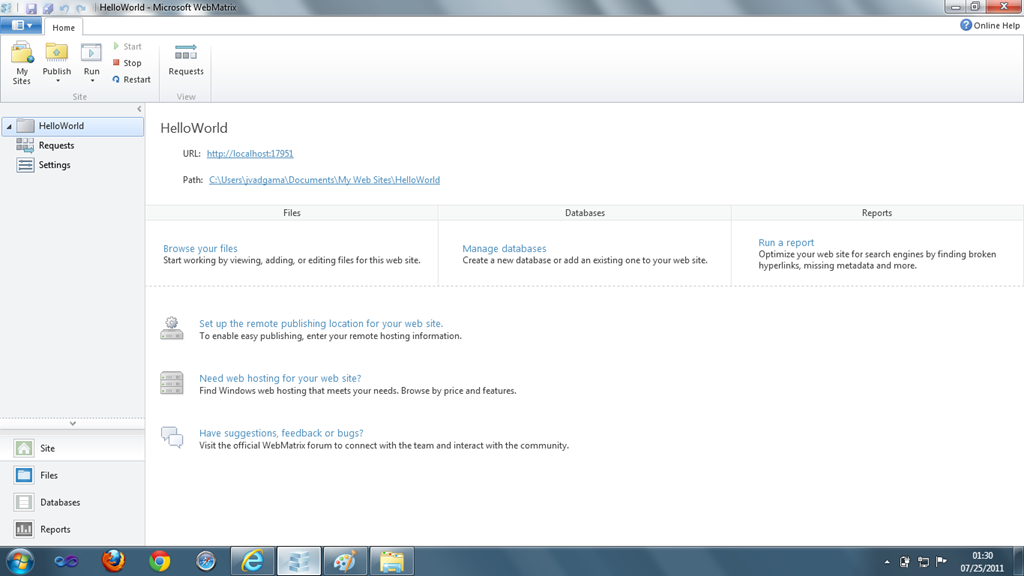Select Requests in the site tree

point(56,146)
